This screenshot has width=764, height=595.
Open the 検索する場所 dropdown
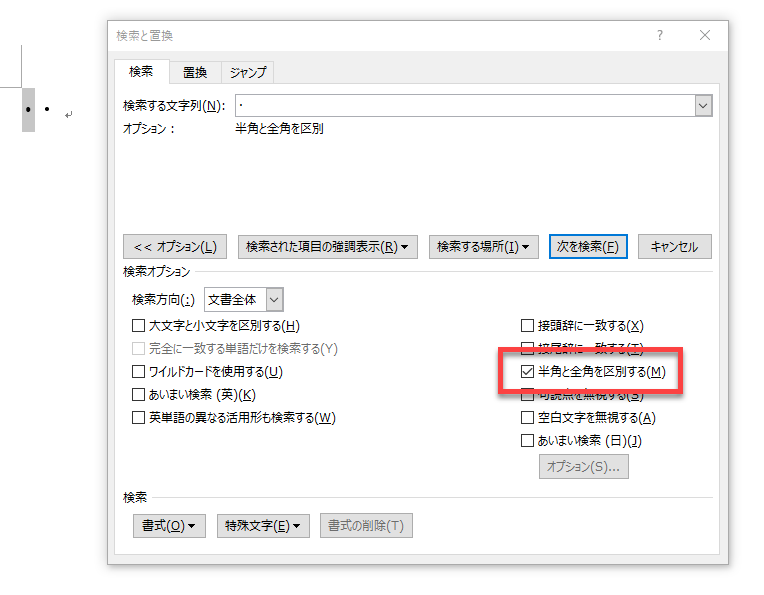coord(484,247)
